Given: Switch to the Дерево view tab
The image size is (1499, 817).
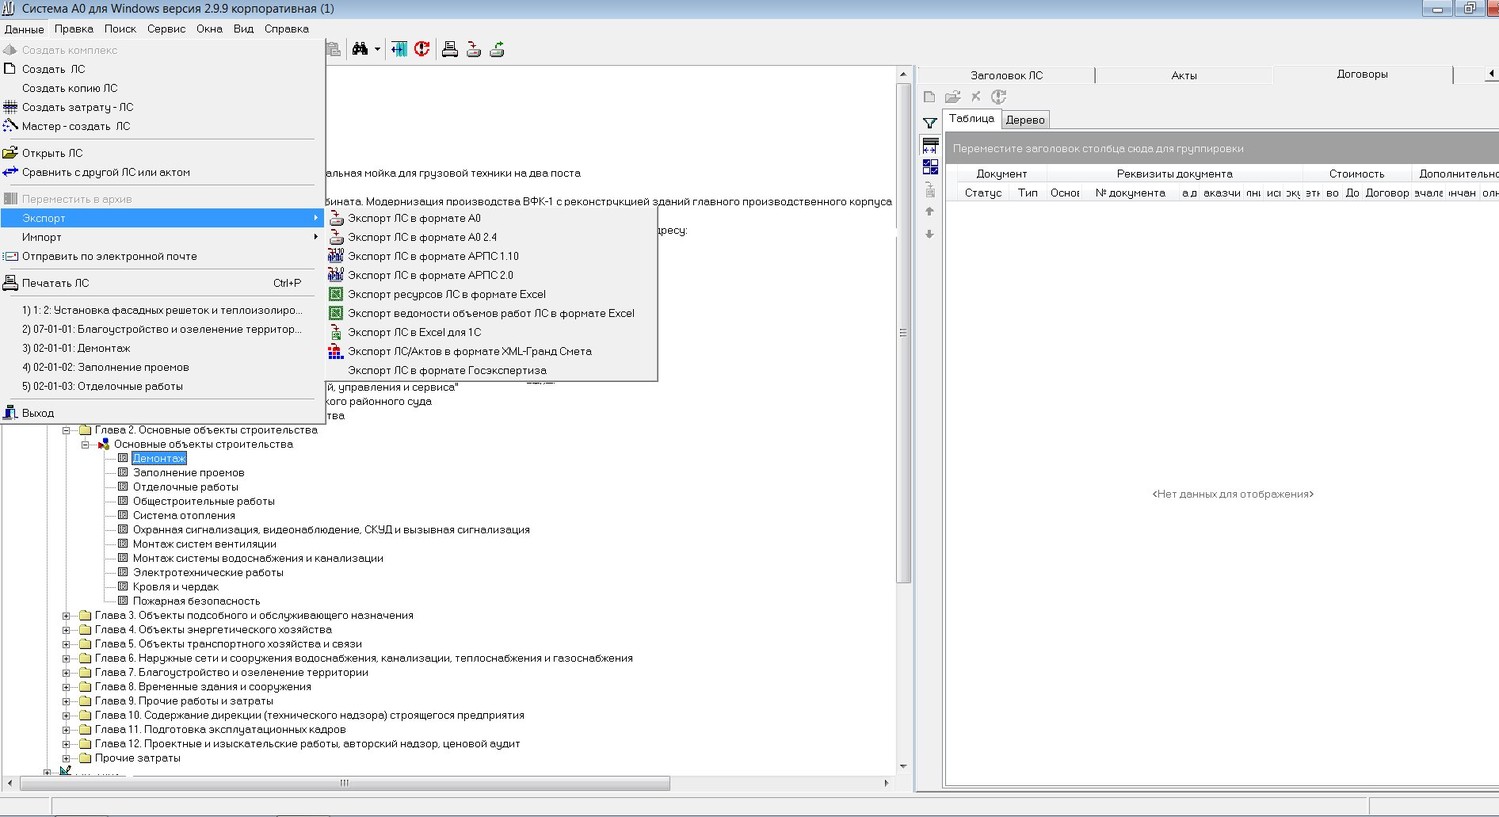Looking at the screenshot, I should 1025,120.
